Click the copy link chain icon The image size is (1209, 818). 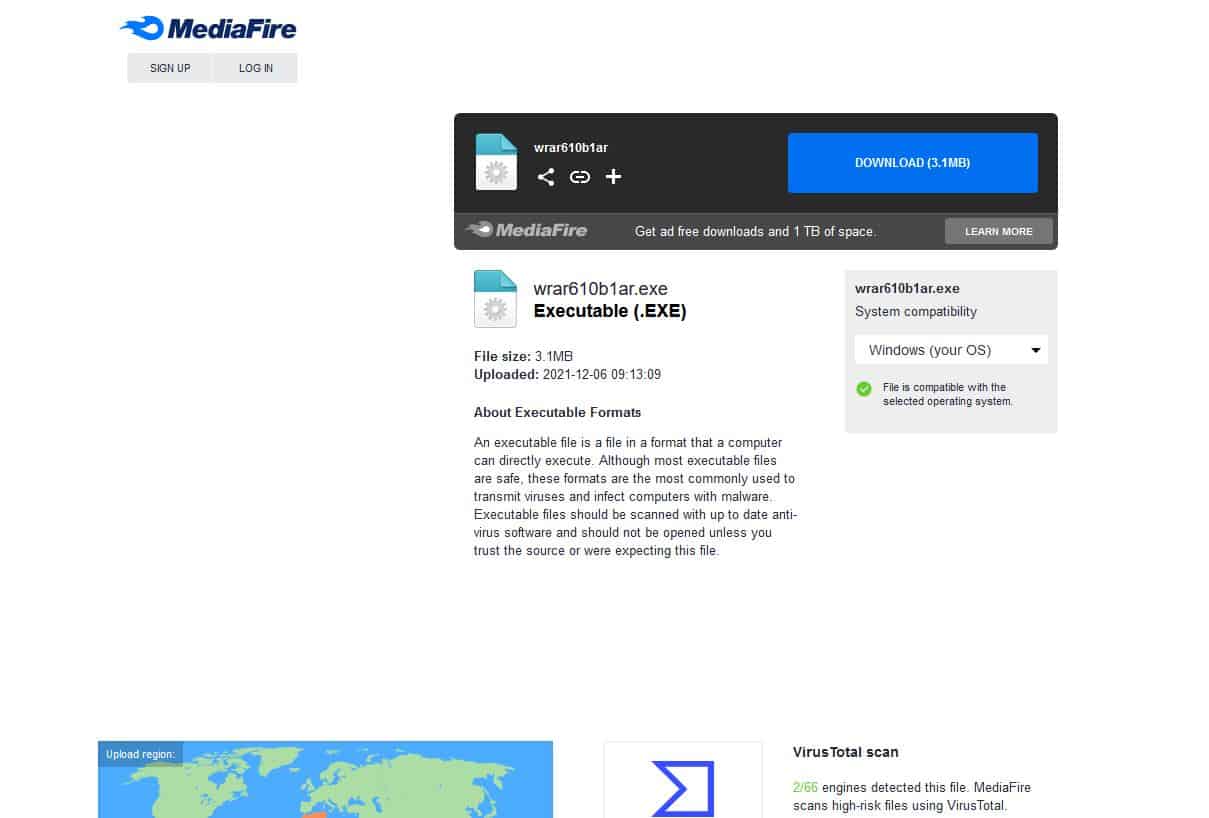(580, 177)
